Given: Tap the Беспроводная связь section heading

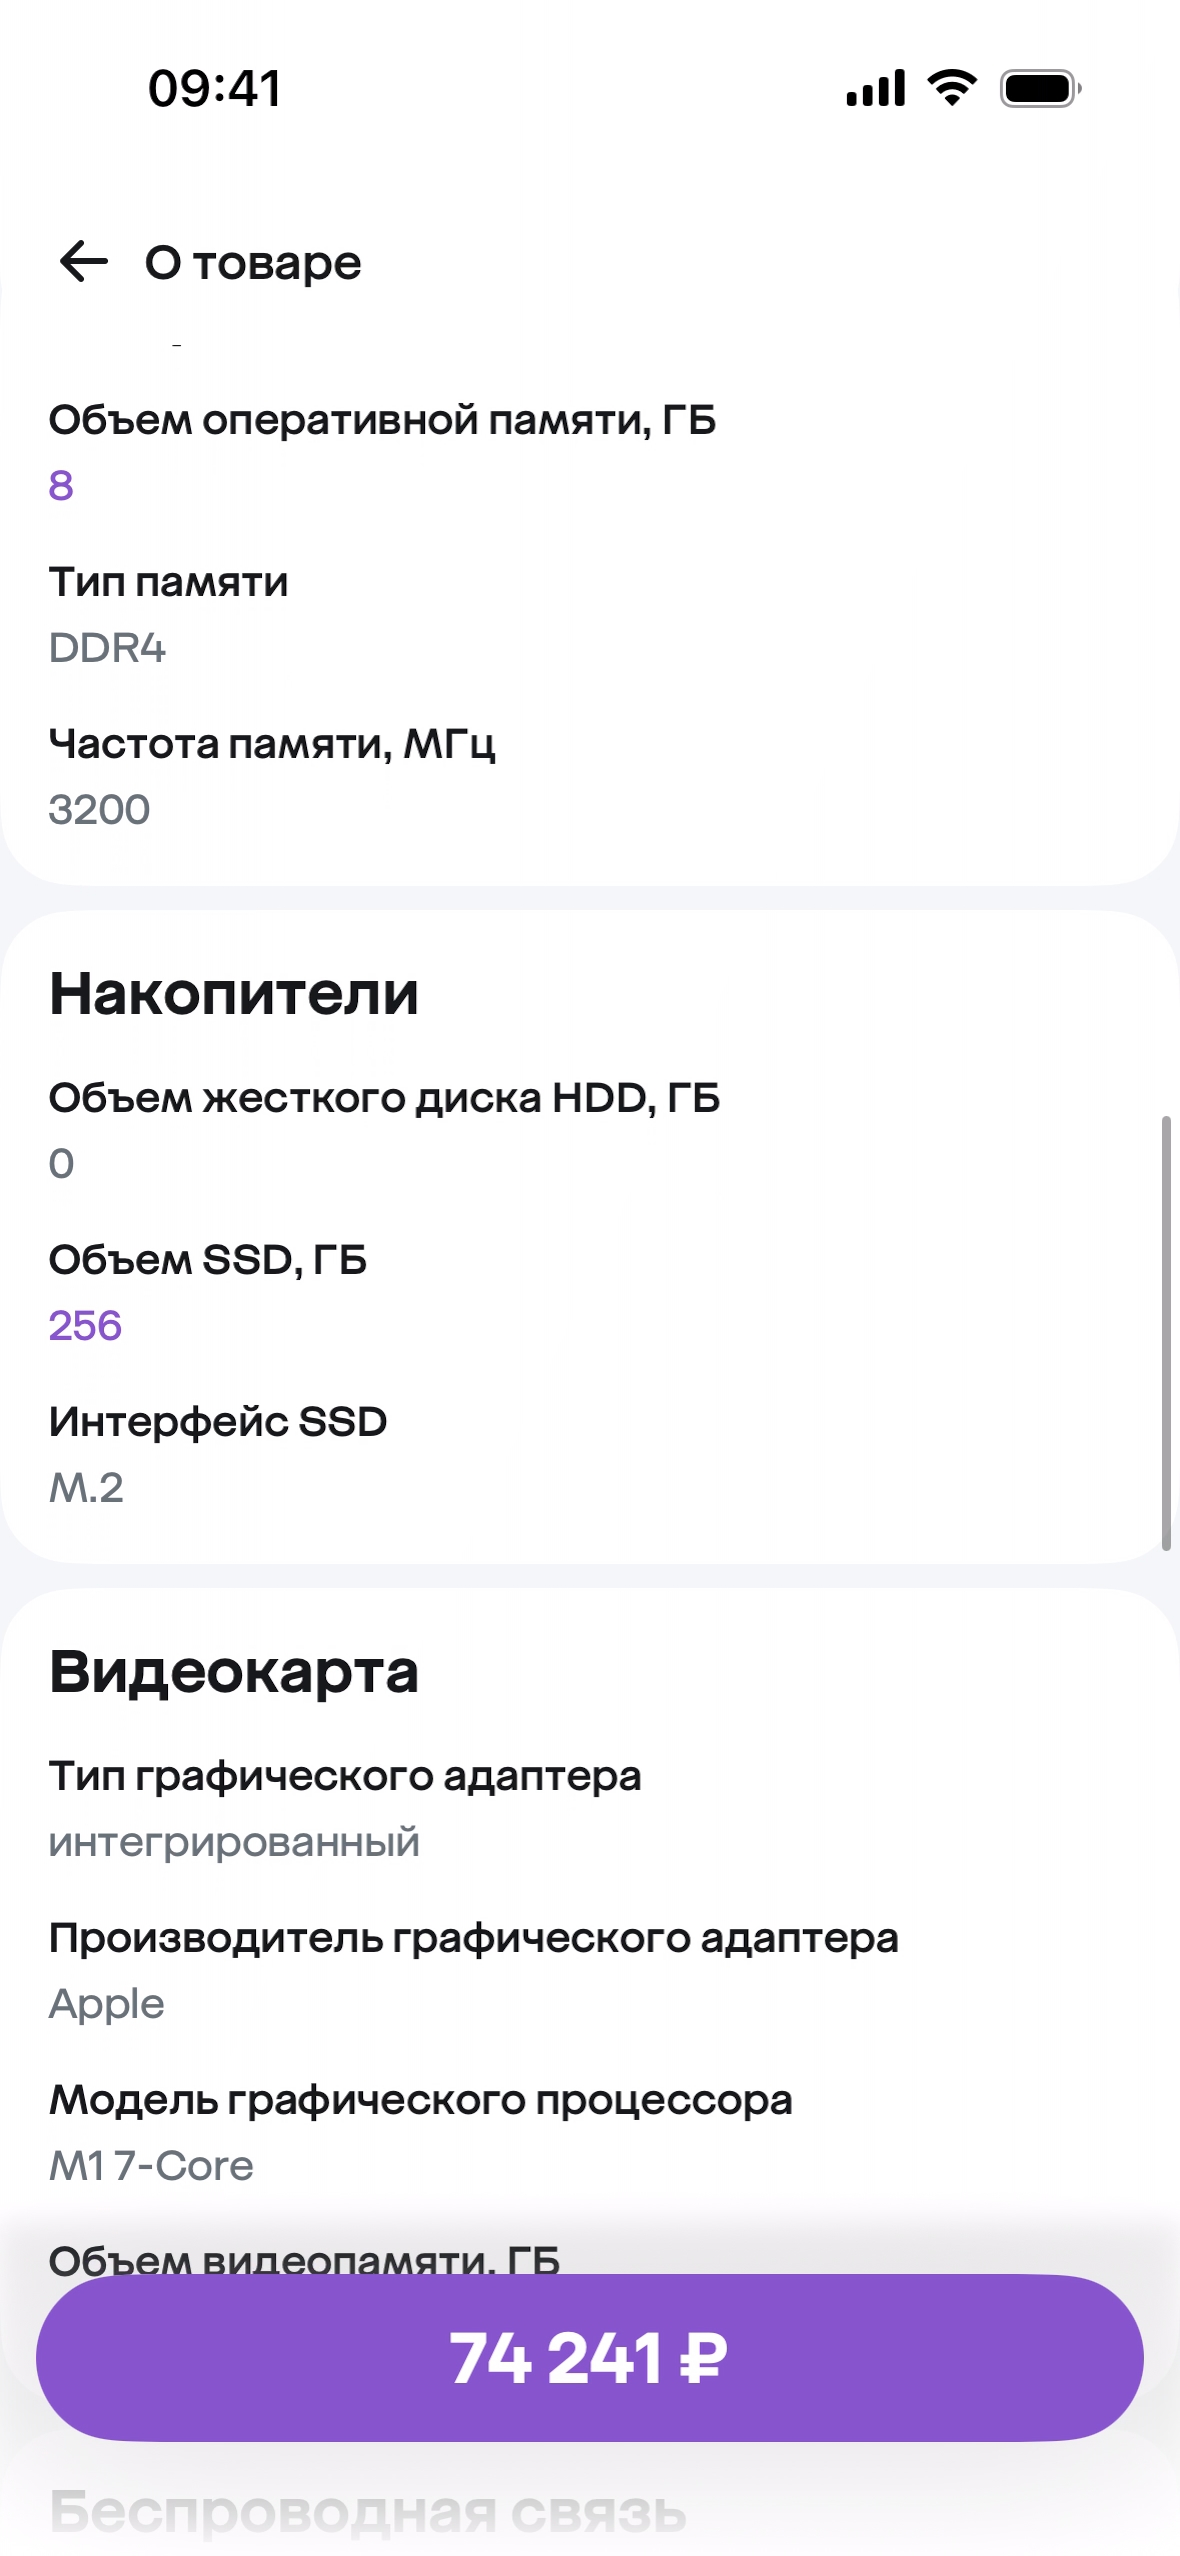Looking at the screenshot, I should (x=368, y=2512).
